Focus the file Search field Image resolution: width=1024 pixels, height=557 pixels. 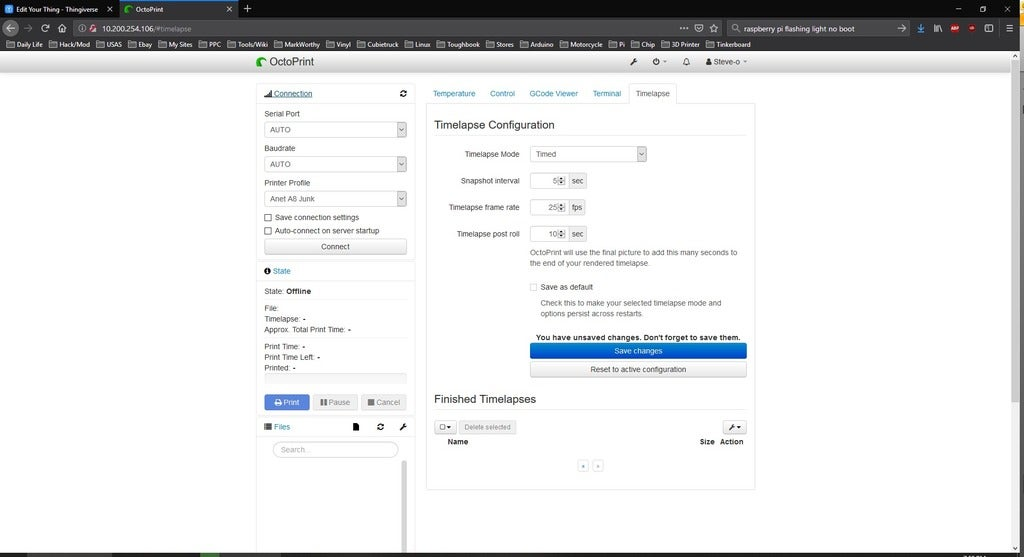(335, 450)
